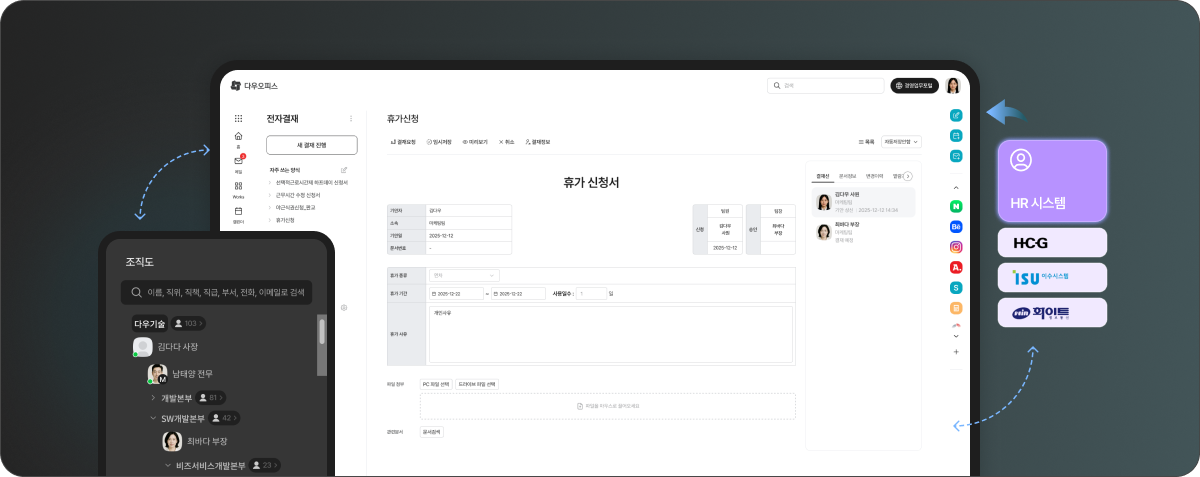Open the 자동저장안함 dropdown

pyautogui.click(x=901, y=142)
